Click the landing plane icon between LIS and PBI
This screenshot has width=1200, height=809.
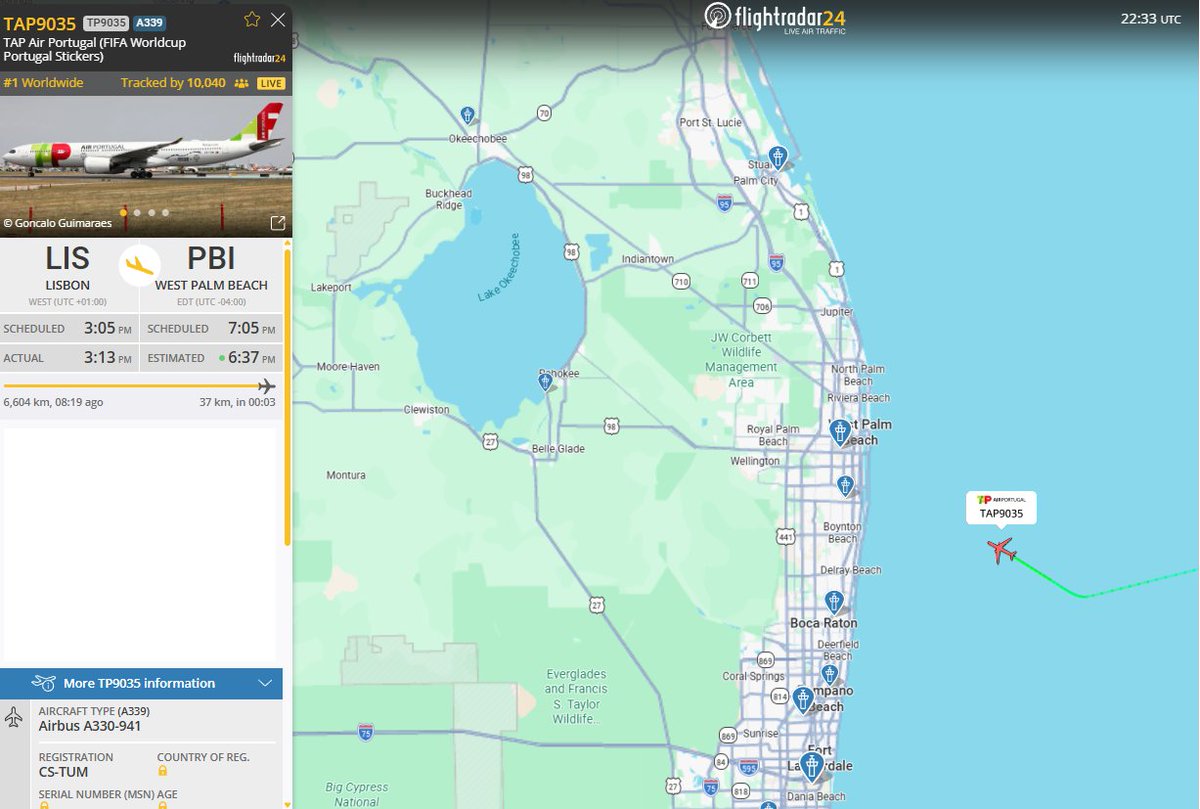(140, 265)
